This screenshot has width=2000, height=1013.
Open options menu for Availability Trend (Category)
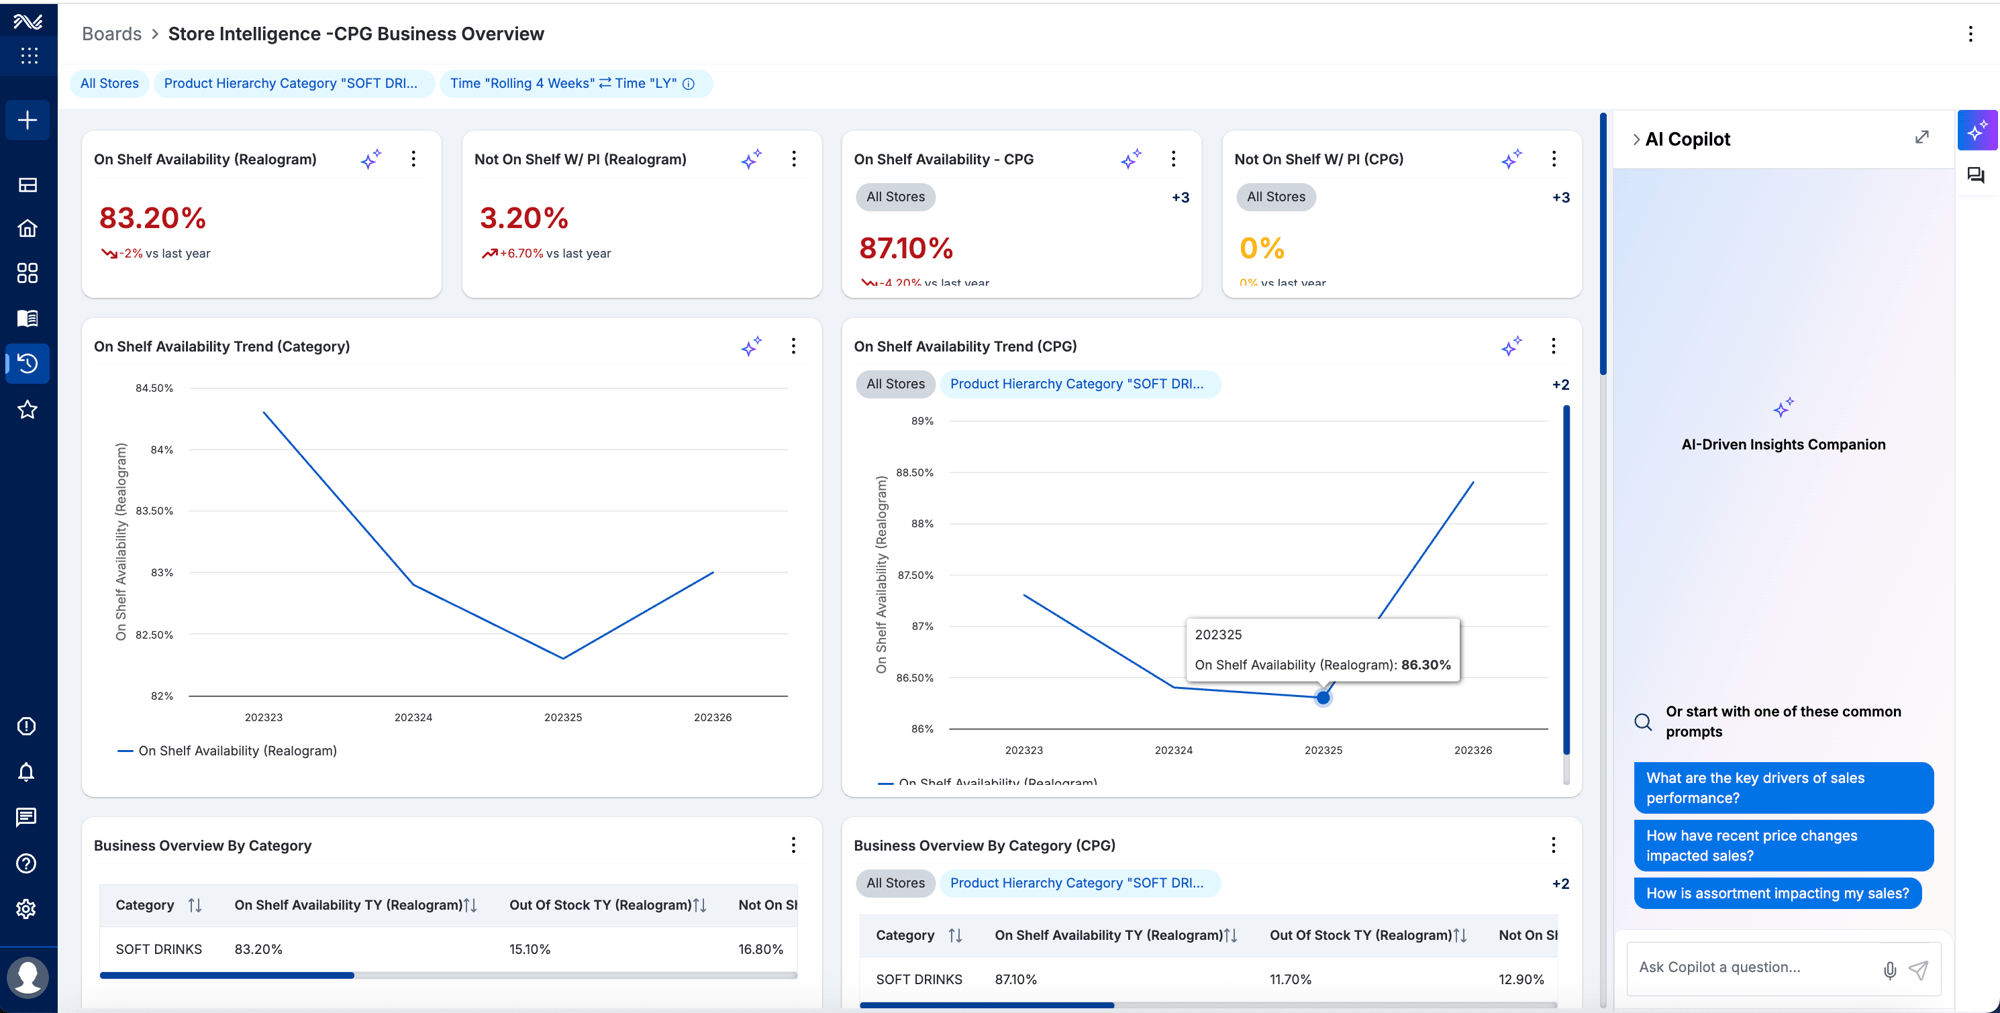794,346
